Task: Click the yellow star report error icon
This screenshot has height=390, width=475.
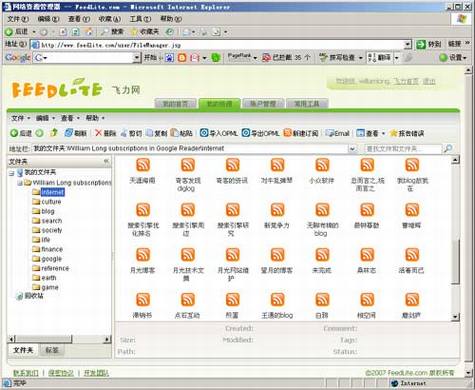Action: (x=393, y=133)
